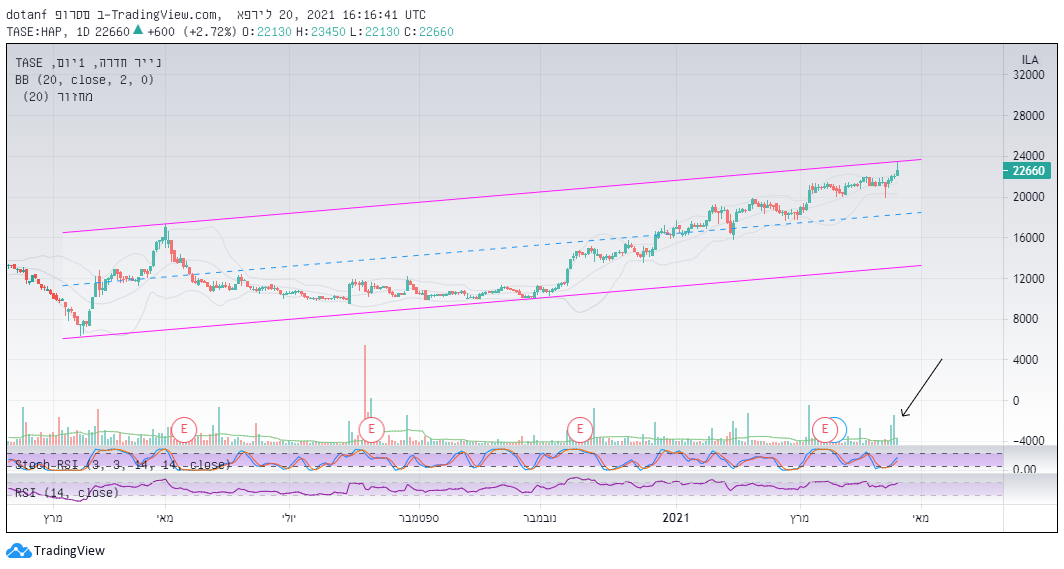Click the earnings E marker near March 2021
Image resolution: width=1064 pixels, height=569 pixels.
click(824, 429)
